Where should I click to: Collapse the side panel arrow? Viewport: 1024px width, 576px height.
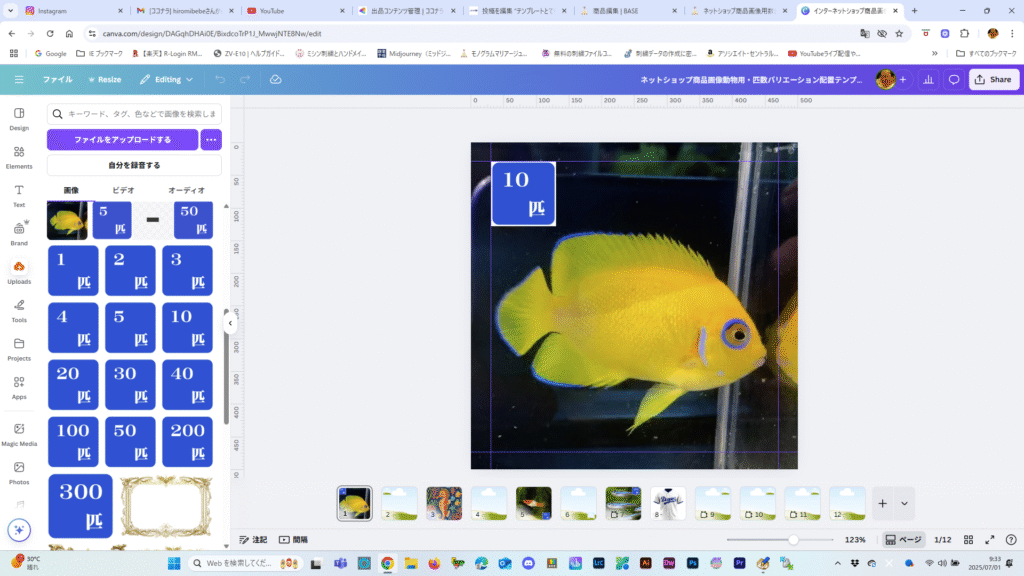tap(230, 323)
